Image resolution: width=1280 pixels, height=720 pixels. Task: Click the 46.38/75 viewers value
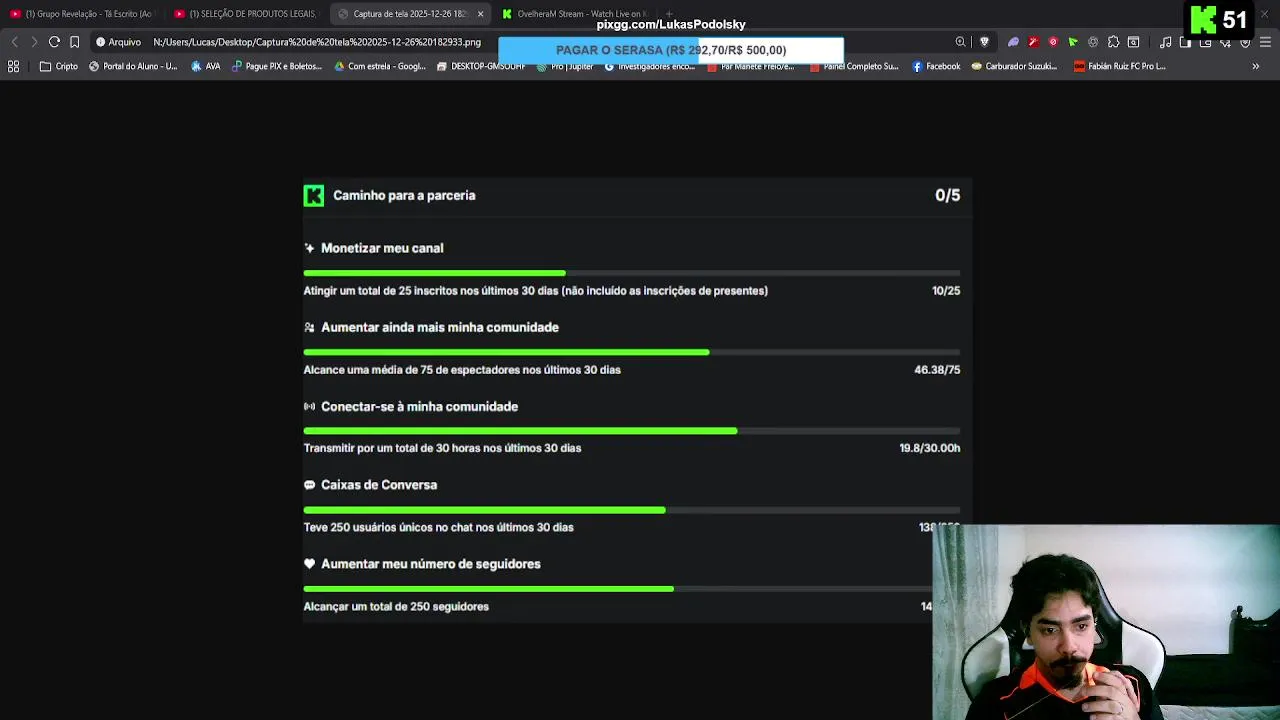coord(937,370)
